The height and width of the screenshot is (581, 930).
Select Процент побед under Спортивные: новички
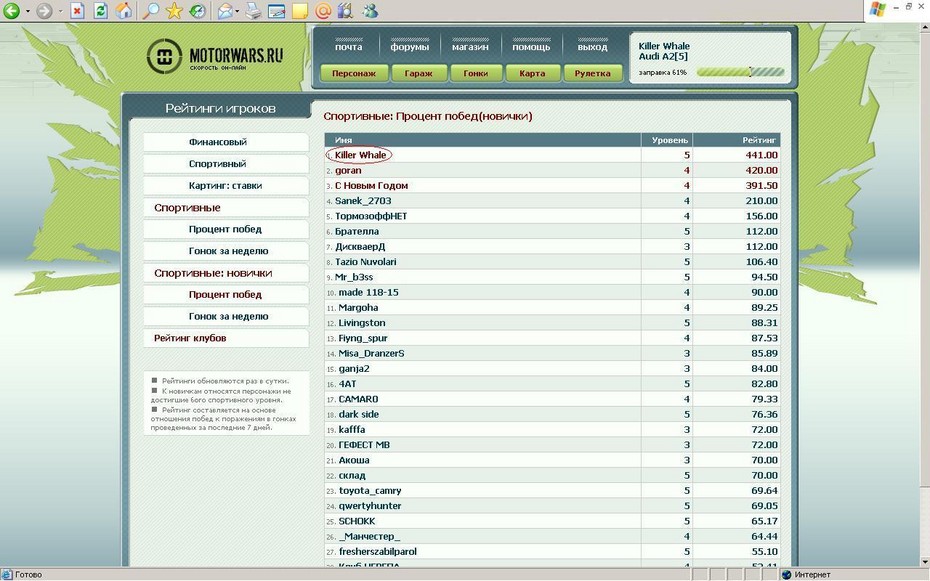225,294
